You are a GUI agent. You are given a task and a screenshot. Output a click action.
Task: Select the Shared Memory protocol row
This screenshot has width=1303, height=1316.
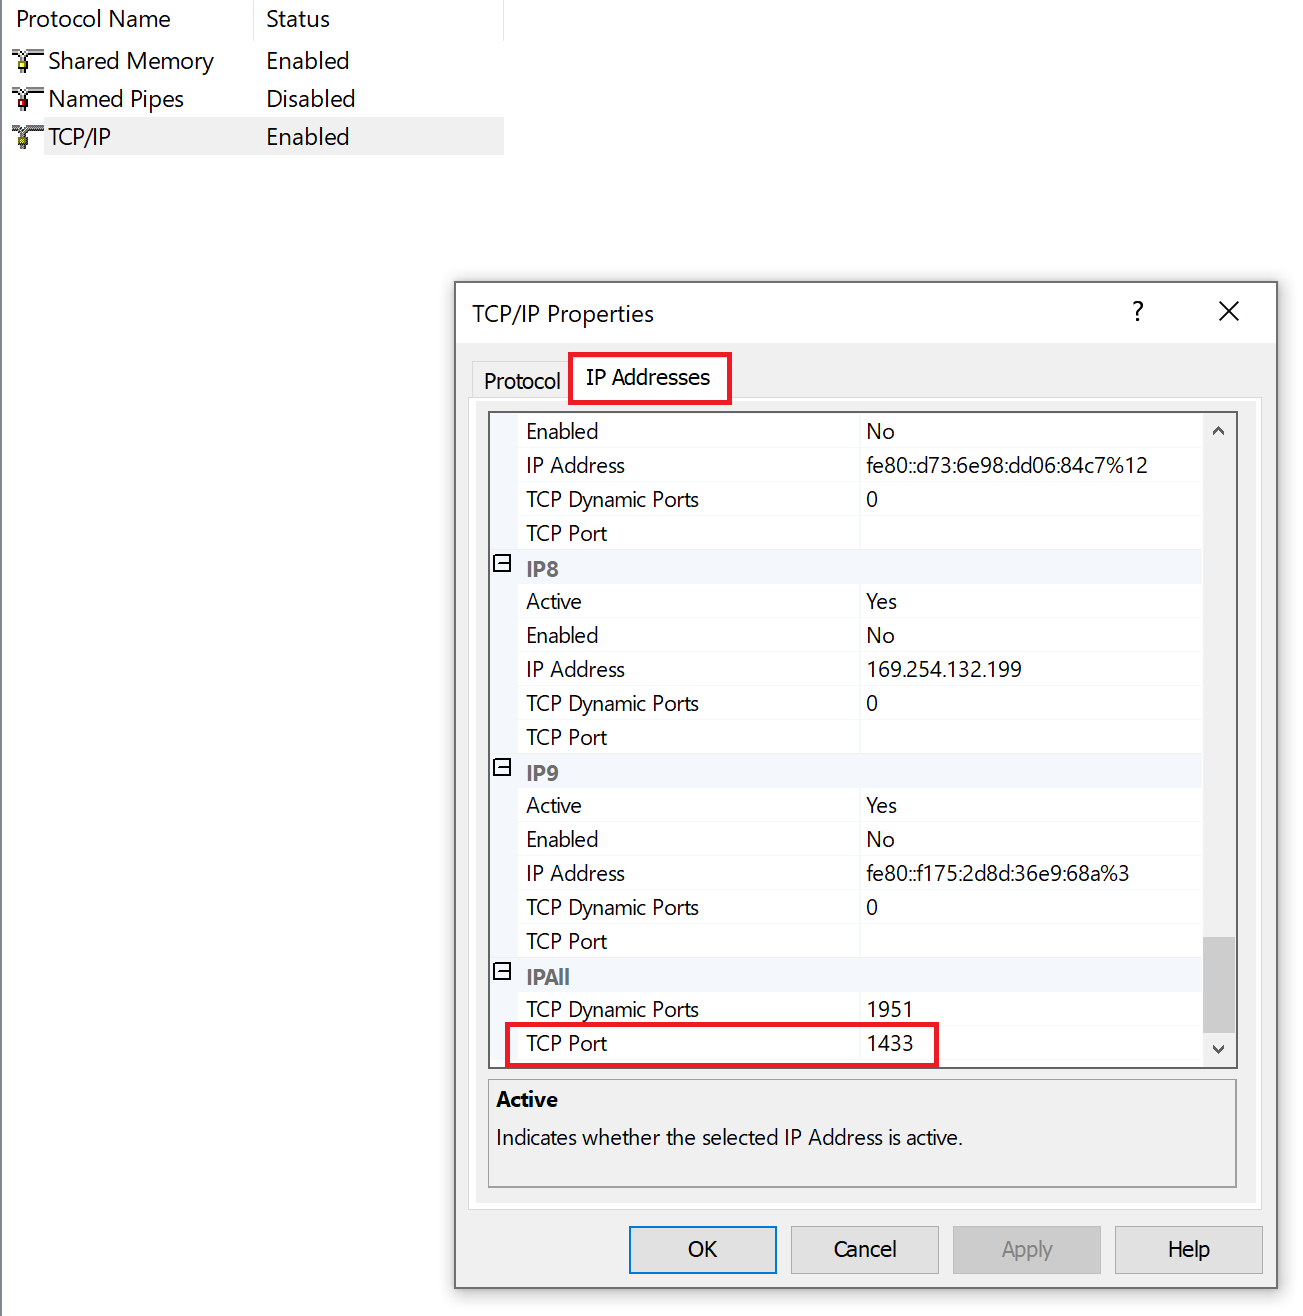click(252, 61)
